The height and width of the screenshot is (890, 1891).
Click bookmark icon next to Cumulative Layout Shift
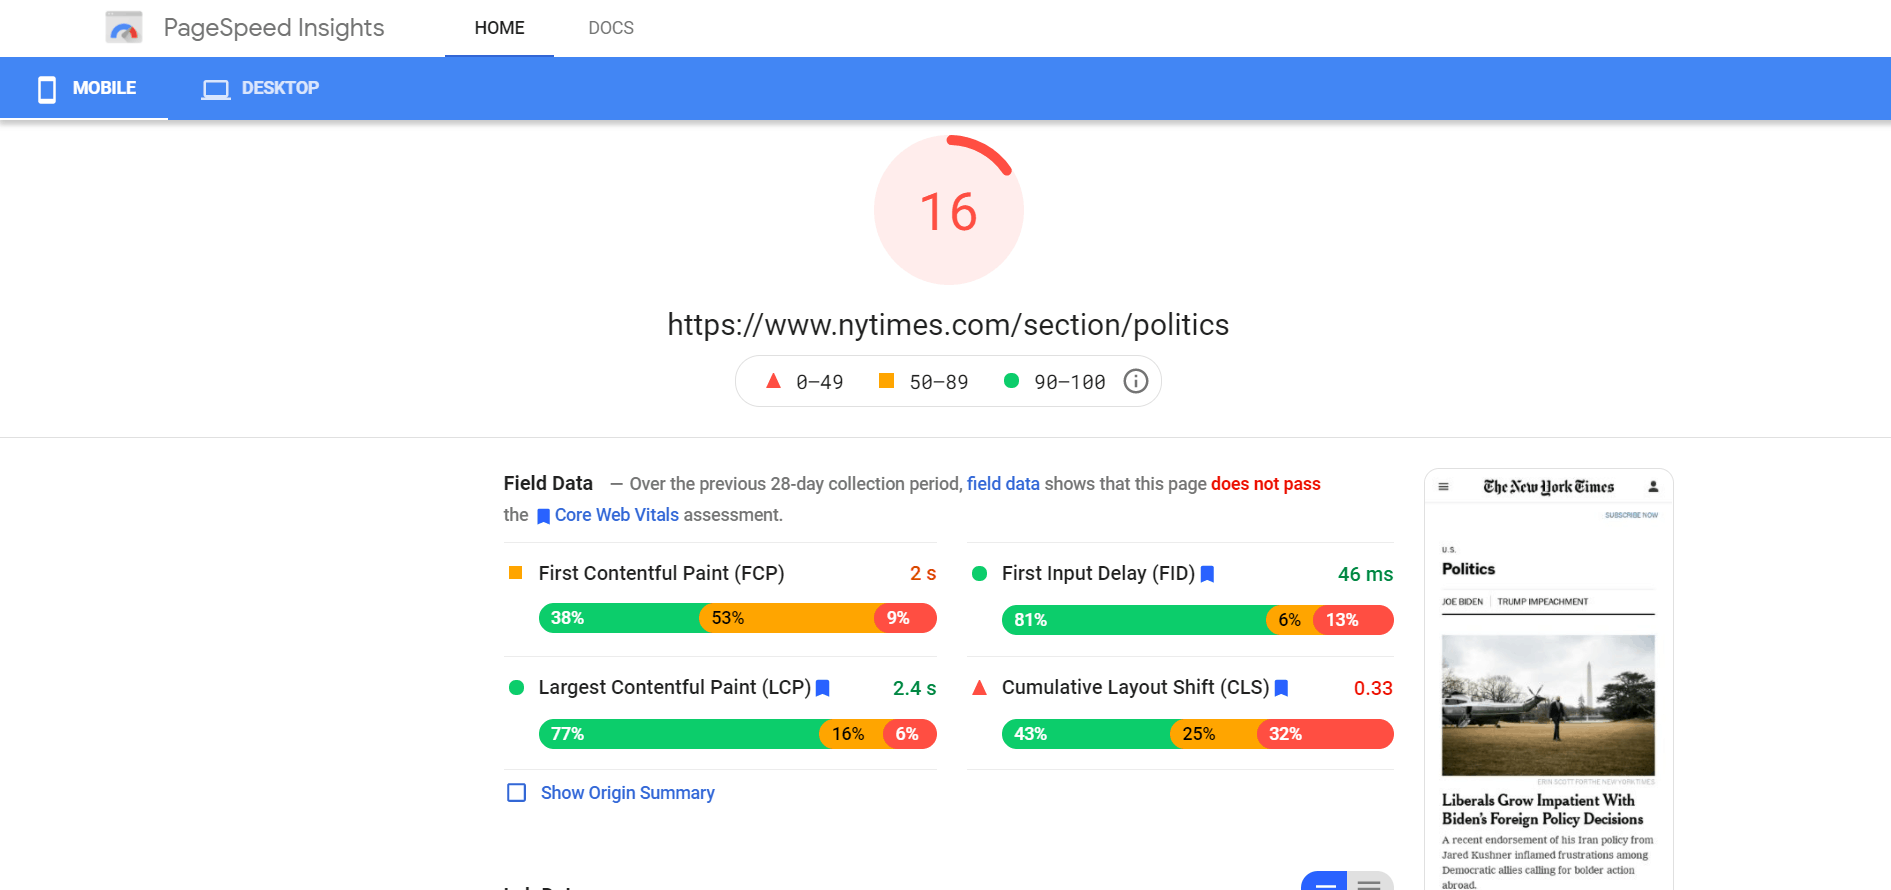point(1281,688)
